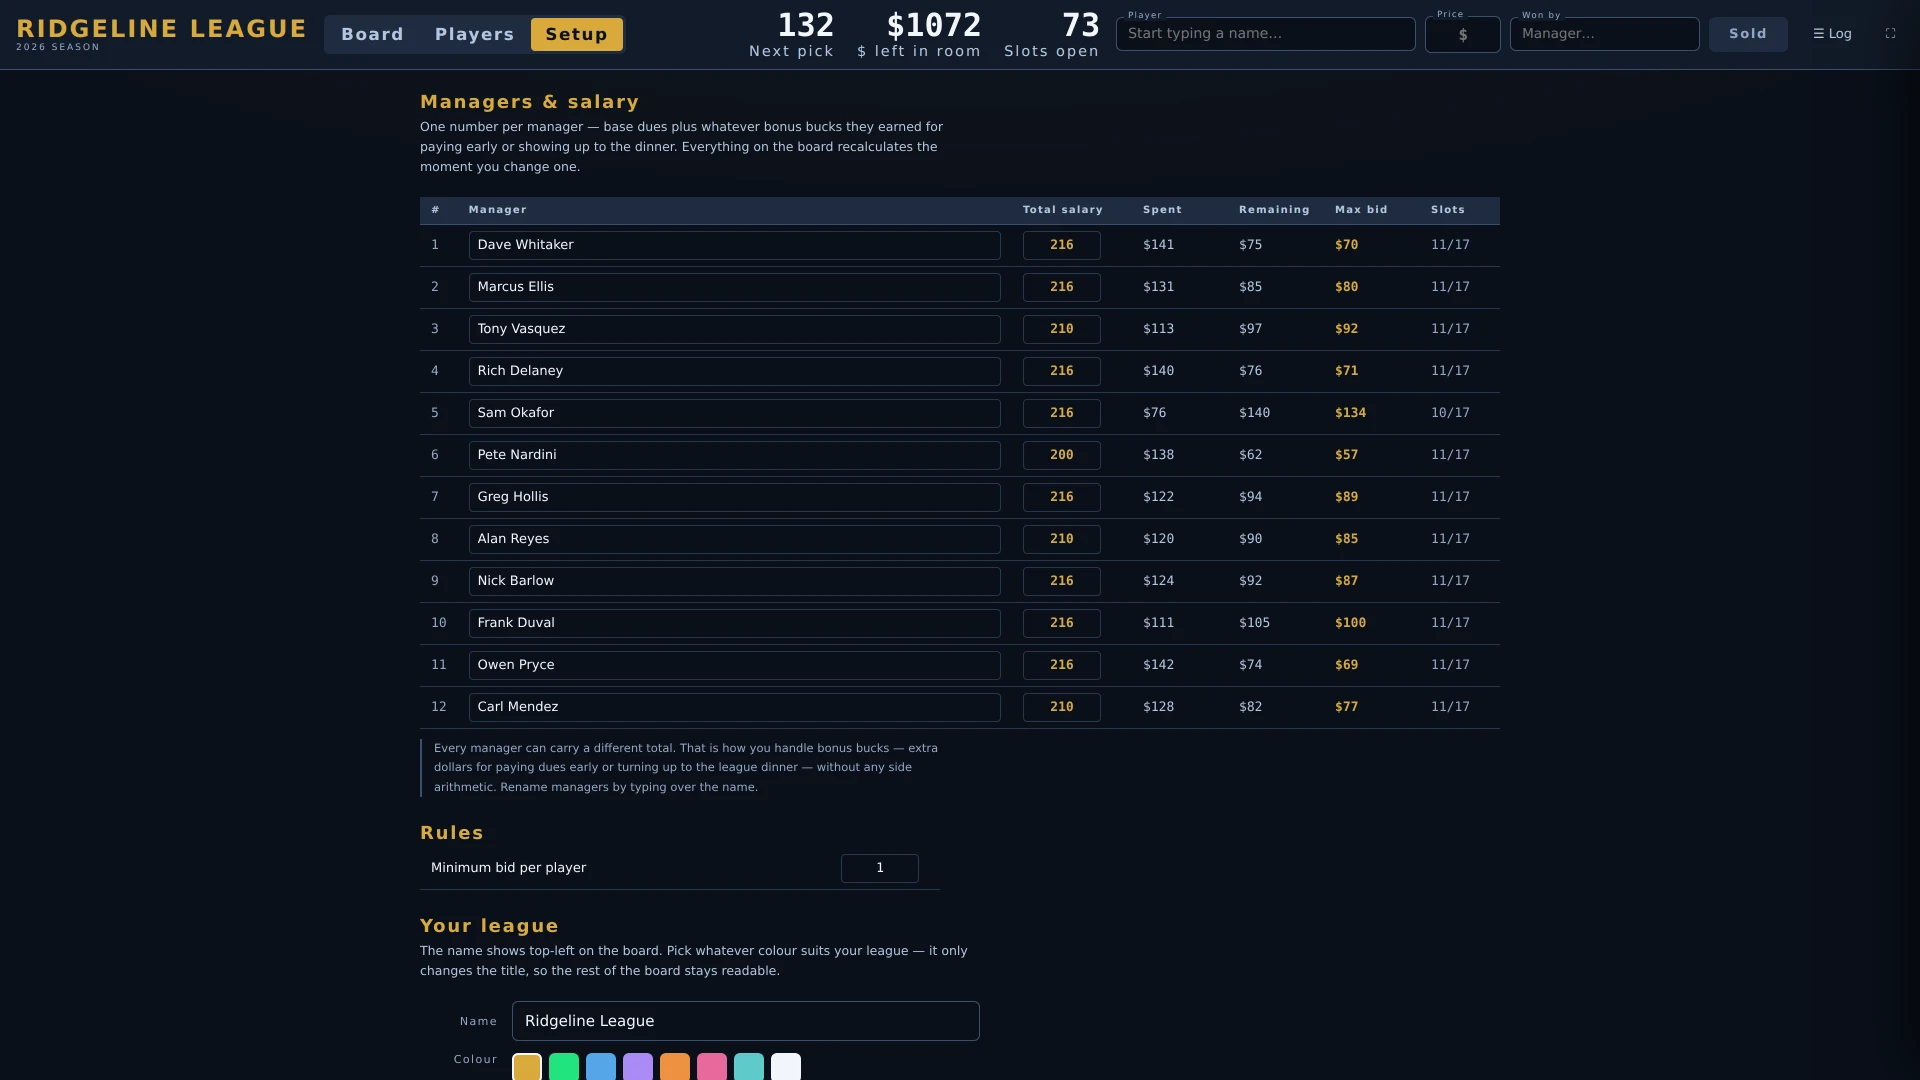Change Carl Mendez's total salary

coord(1061,707)
